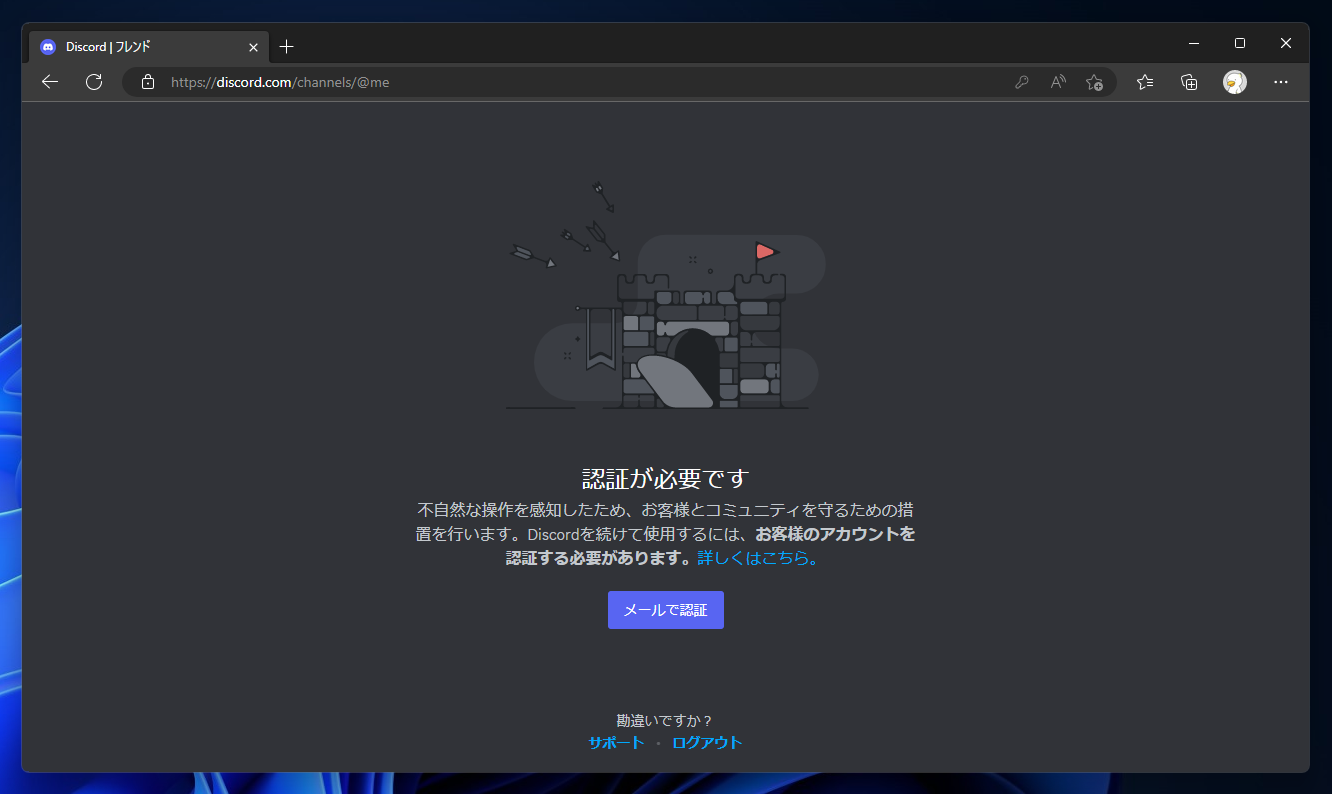
Task: Open the Favorites list
Action: click(x=1144, y=82)
